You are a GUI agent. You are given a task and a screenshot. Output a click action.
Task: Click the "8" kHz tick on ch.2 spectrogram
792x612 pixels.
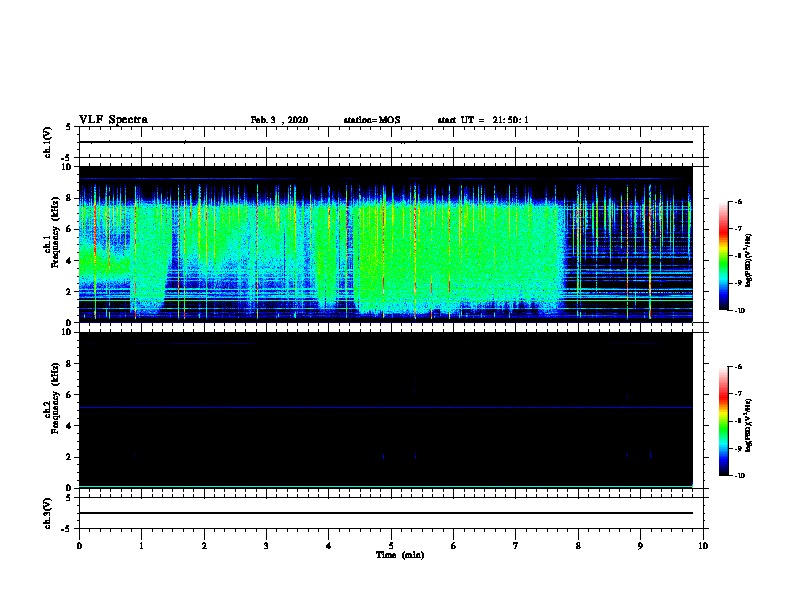click(70, 364)
